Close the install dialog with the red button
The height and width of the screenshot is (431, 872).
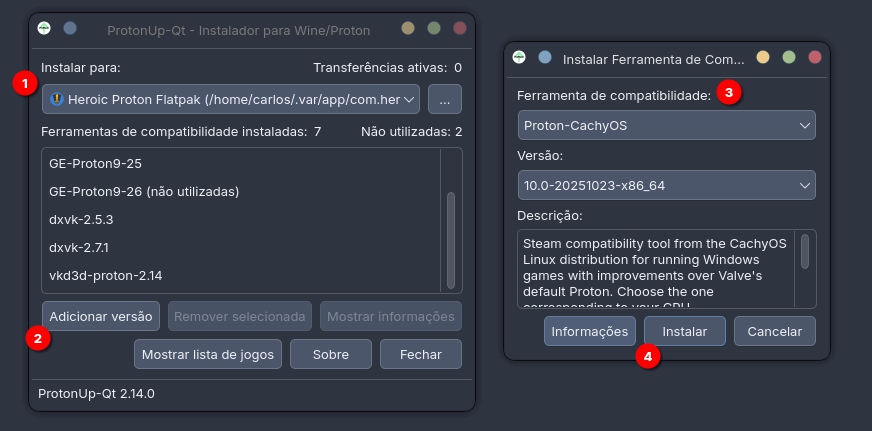815,58
